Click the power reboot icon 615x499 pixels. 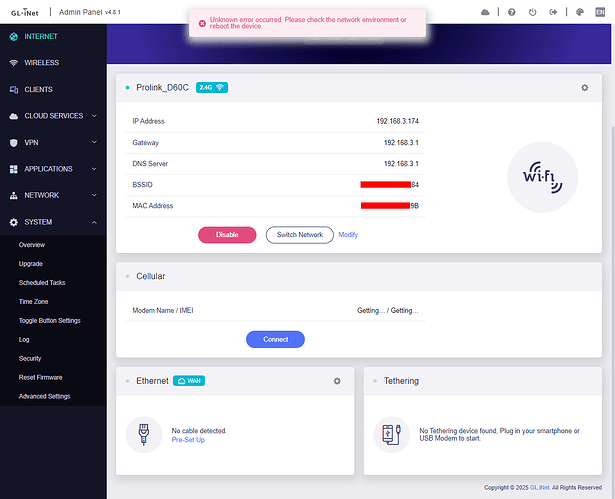coord(532,12)
